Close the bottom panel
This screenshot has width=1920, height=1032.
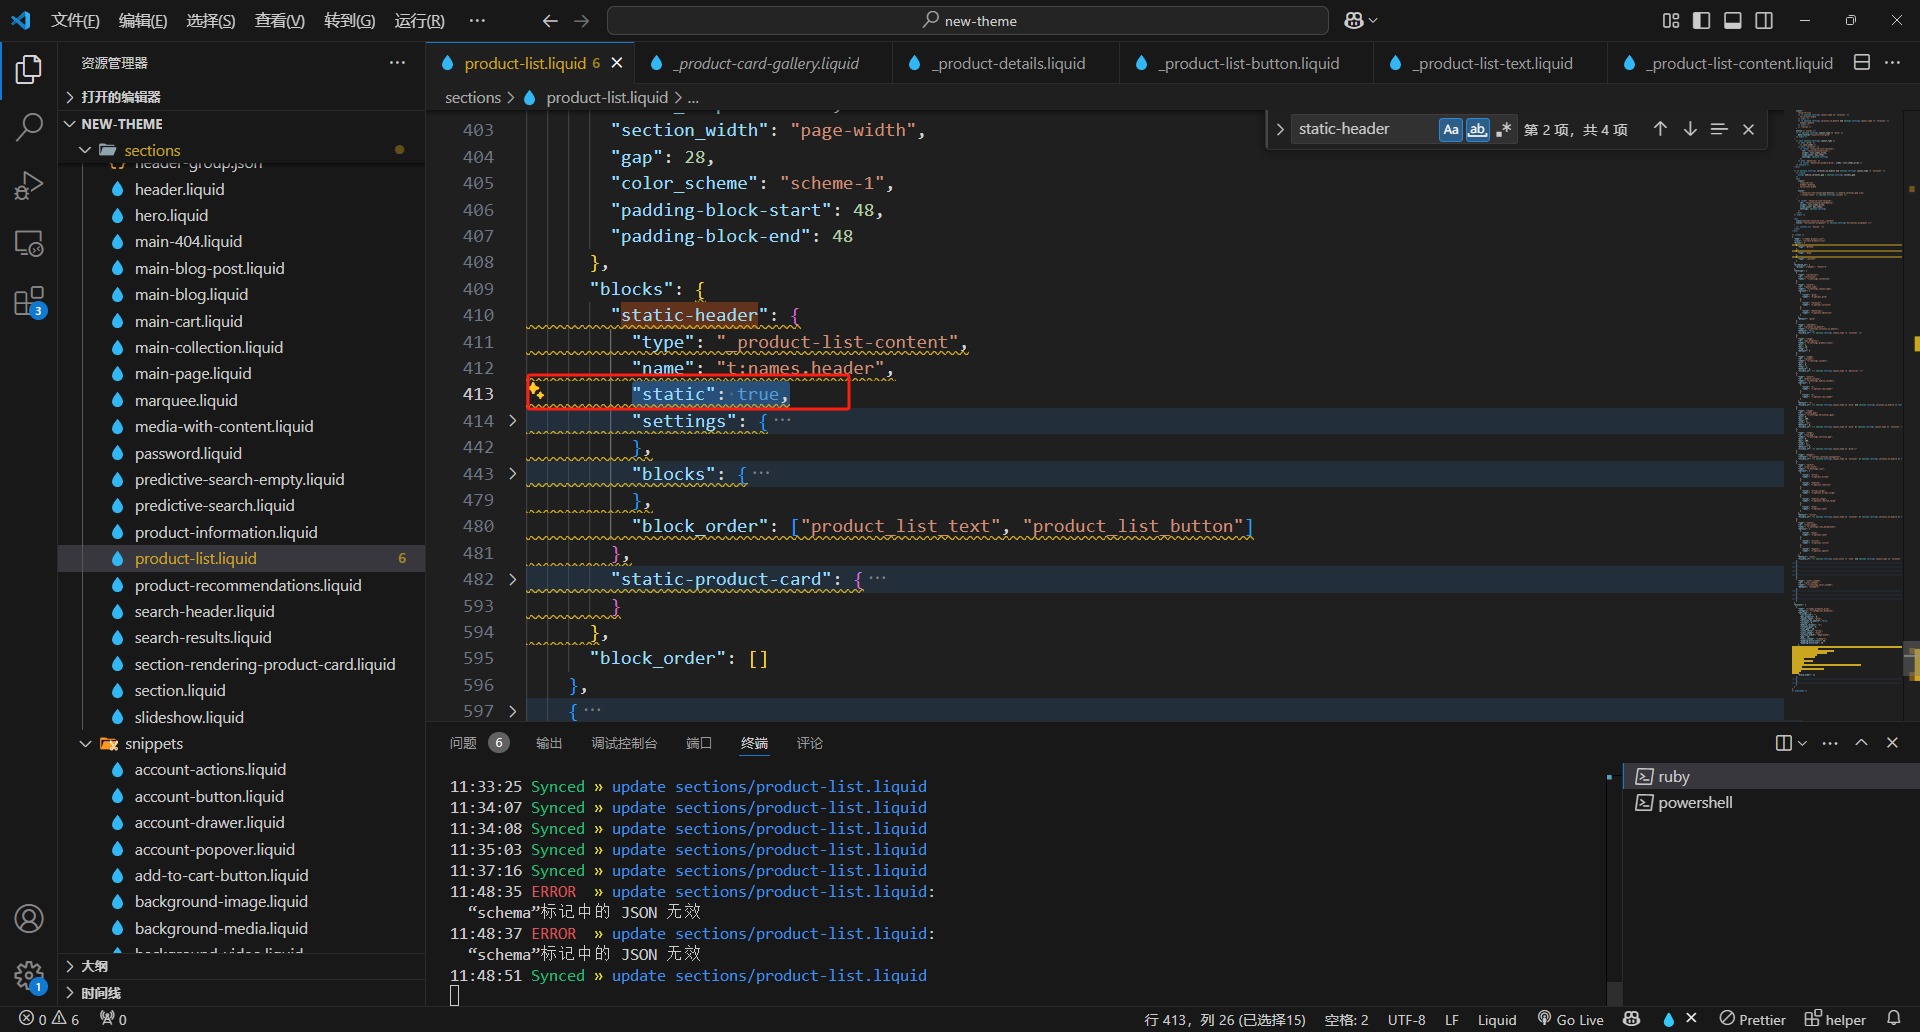pyautogui.click(x=1892, y=743)
